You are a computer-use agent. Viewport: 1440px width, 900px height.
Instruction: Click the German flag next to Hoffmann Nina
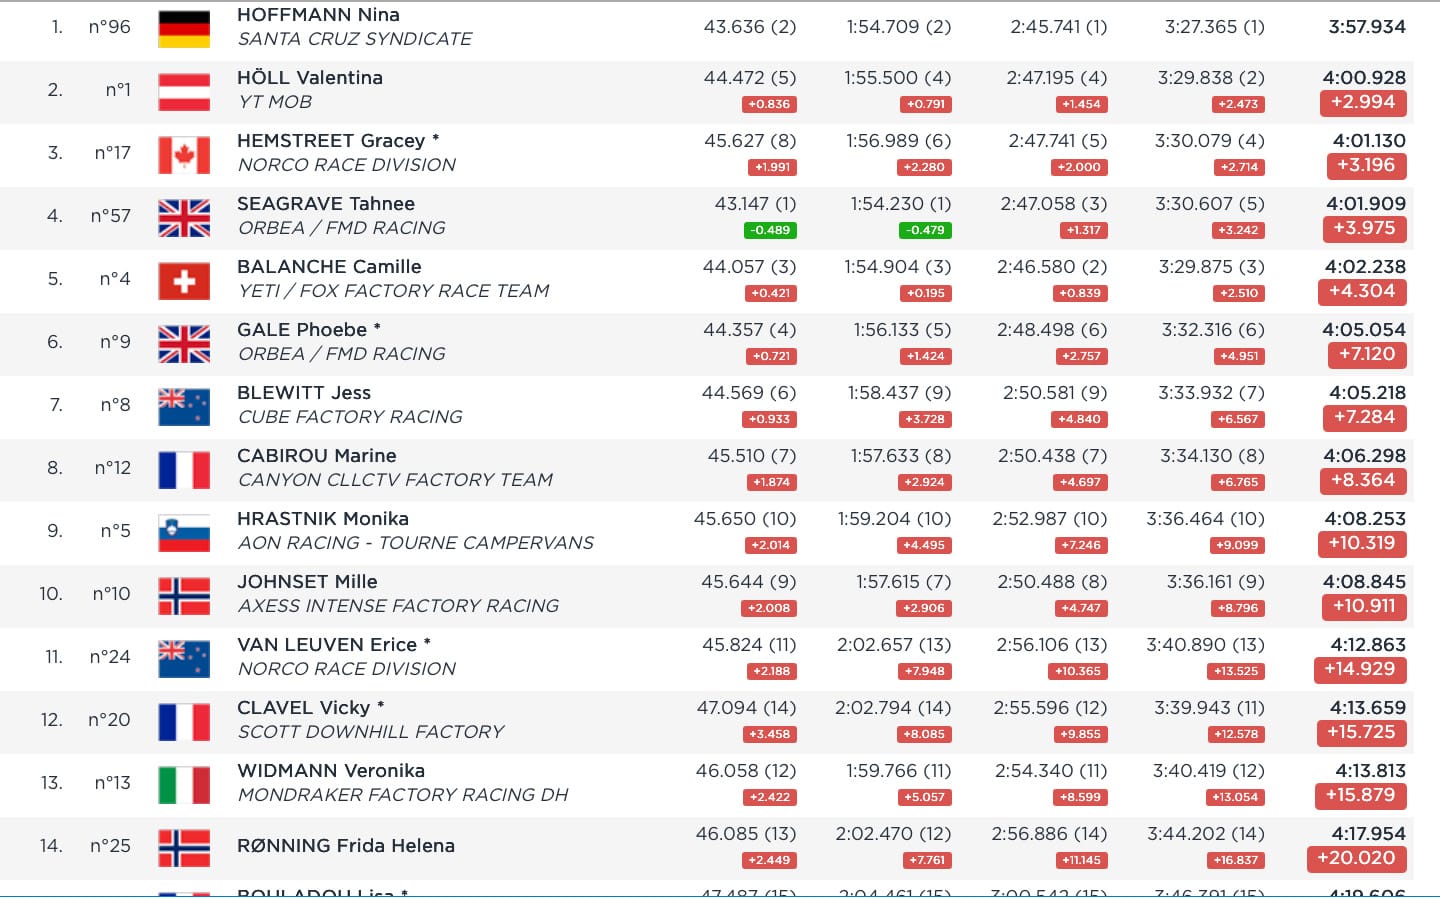pos(184,29)
